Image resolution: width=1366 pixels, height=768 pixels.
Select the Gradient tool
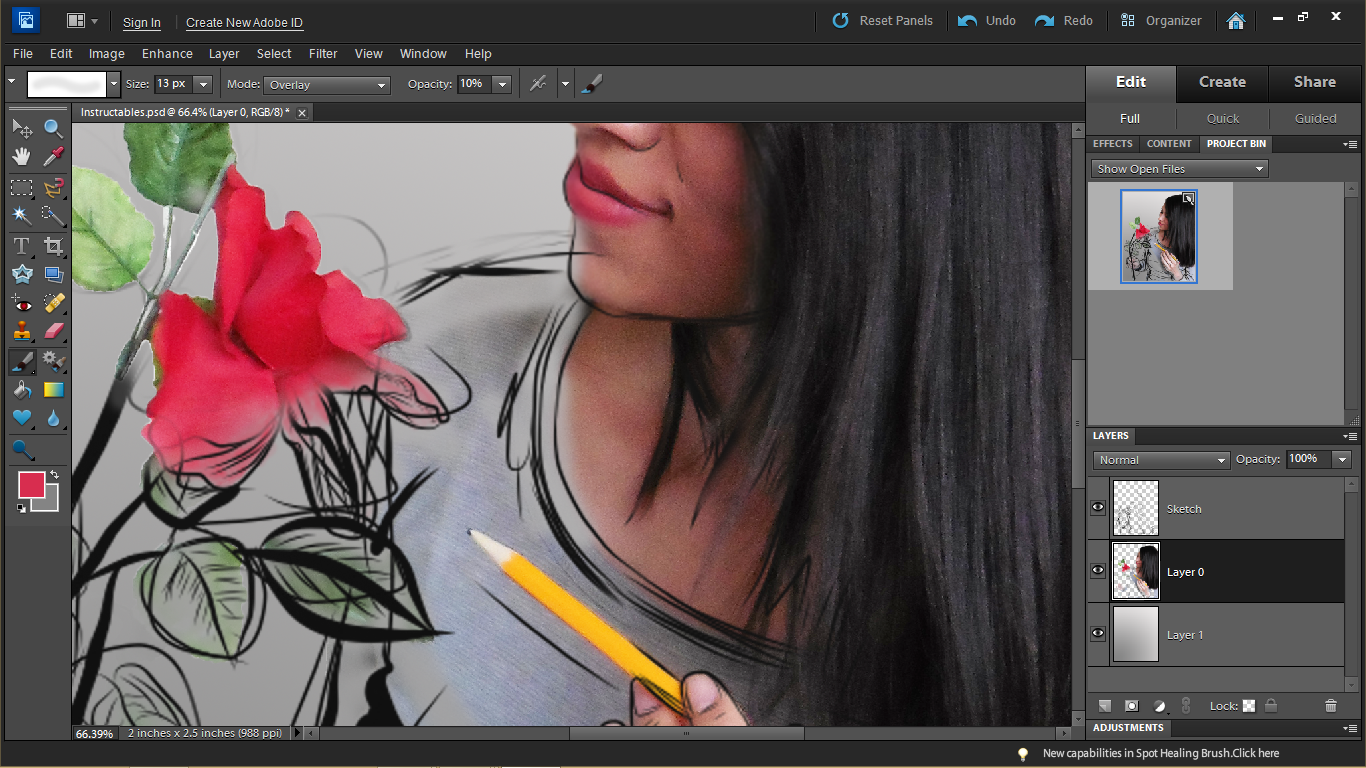pyautogui.click(x=54, y=390)
